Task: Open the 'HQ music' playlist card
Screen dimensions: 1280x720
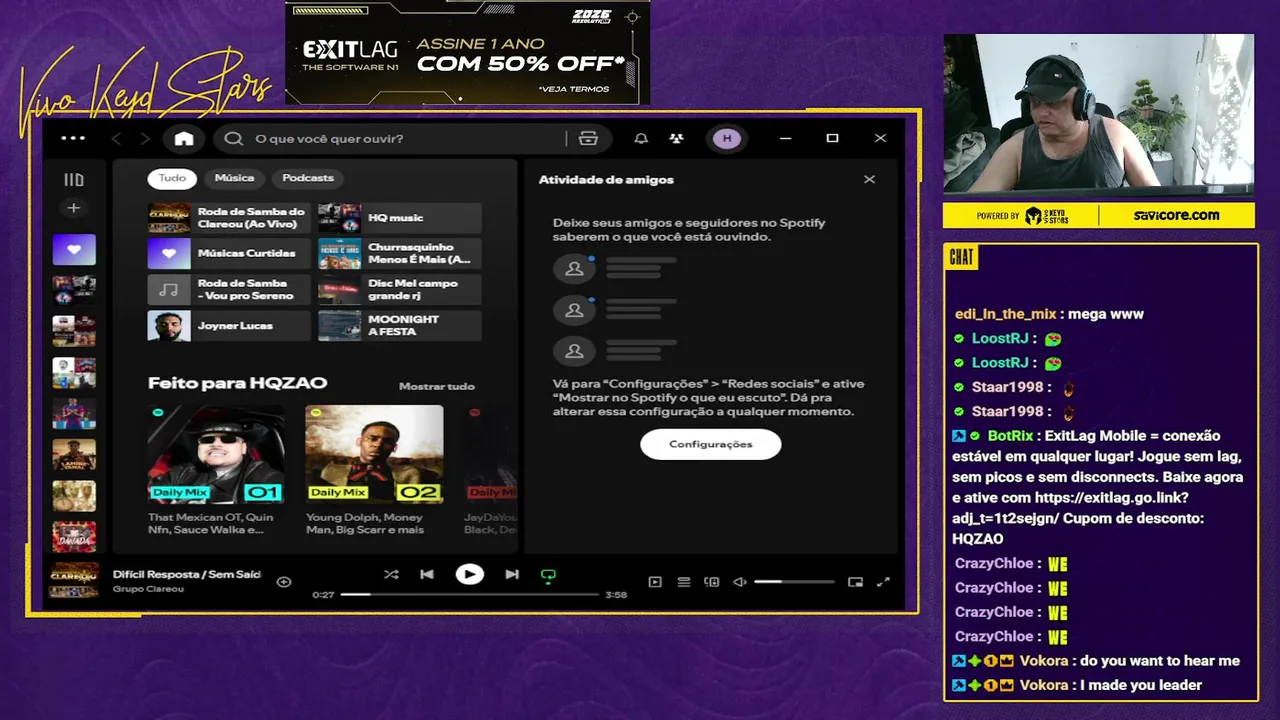Action: click(399, 218)
